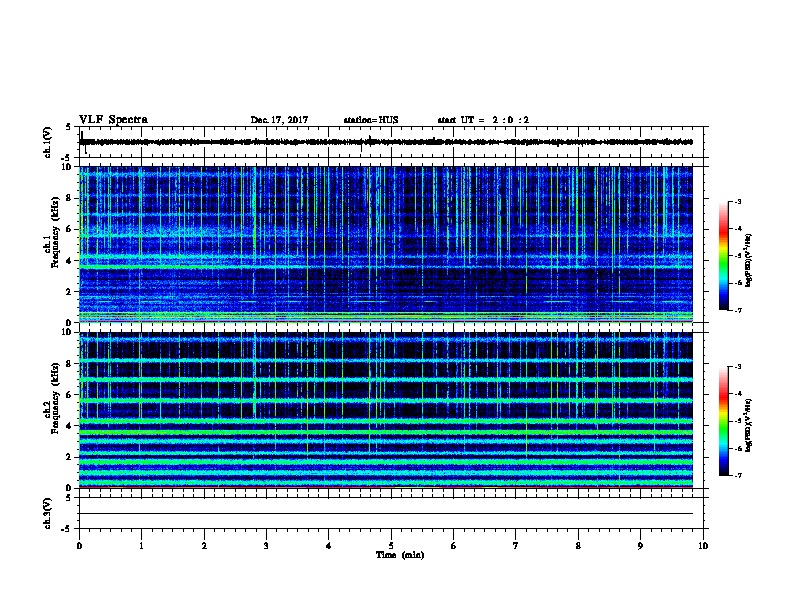Image resolution: width=792 pixels, height=612 pixels.
Task: Click the "8" frequency tick of the ch.1 spectrogram
Action: click(70, 198)
